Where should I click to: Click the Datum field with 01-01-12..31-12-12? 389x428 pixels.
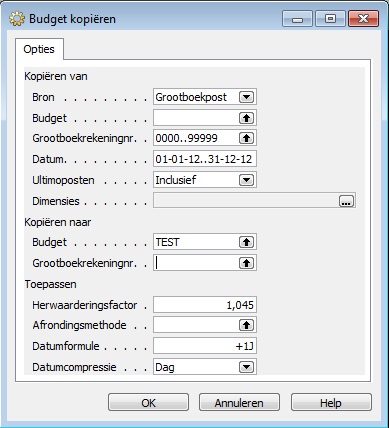coord(205,159)
